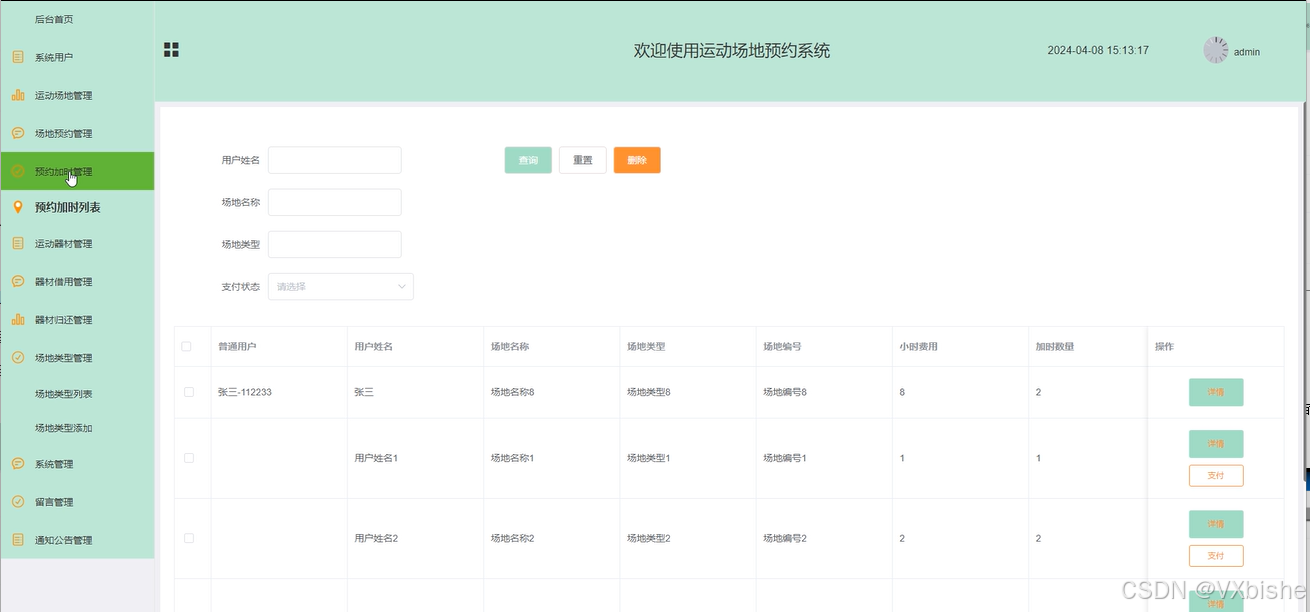Click the 小时费用 column header
This screenshot has height=612, width=1310.
pyautogui.click(x=918, y=347)
